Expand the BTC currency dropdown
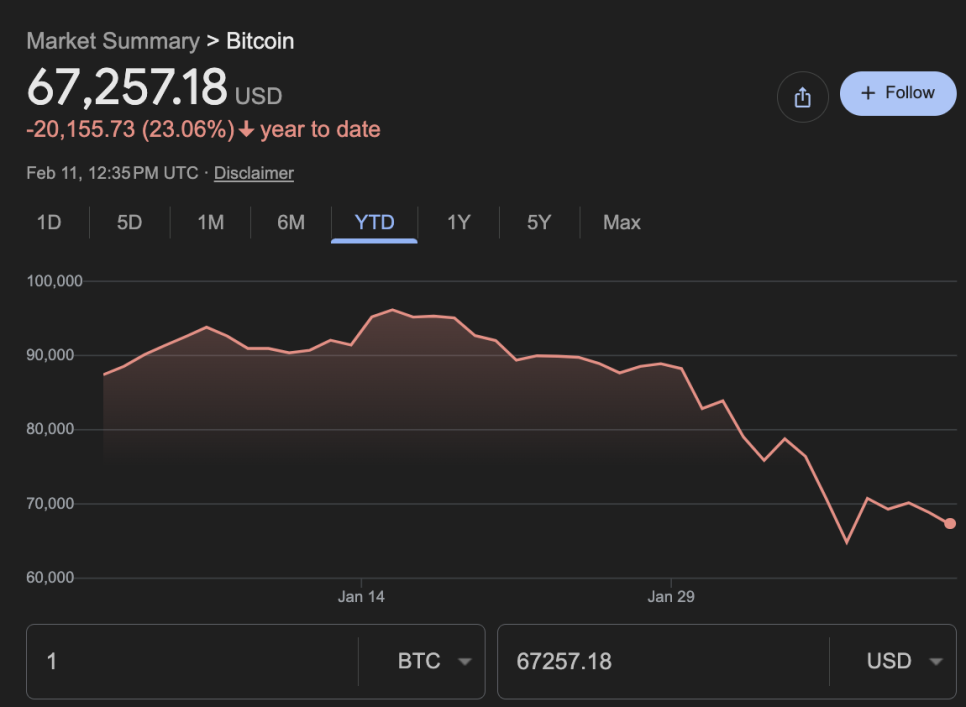 tap(434, 661)
